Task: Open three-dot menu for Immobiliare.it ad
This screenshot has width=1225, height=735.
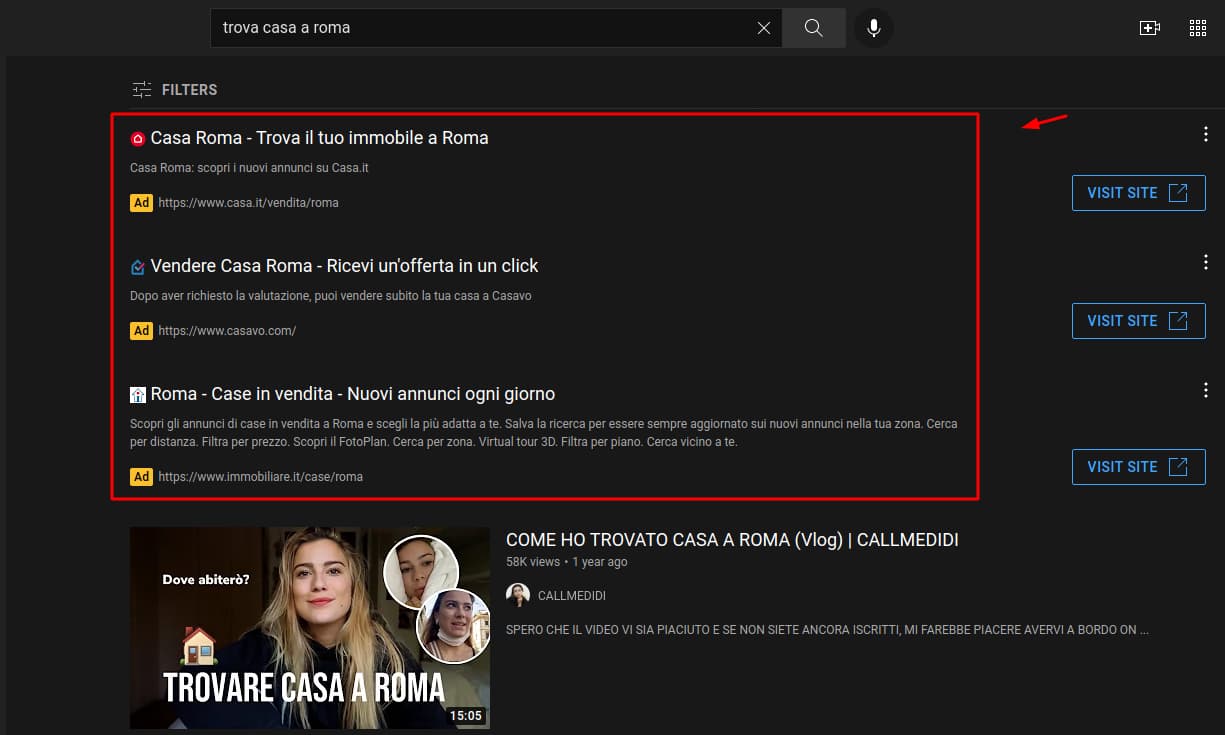Action: tap(1206, 390)
